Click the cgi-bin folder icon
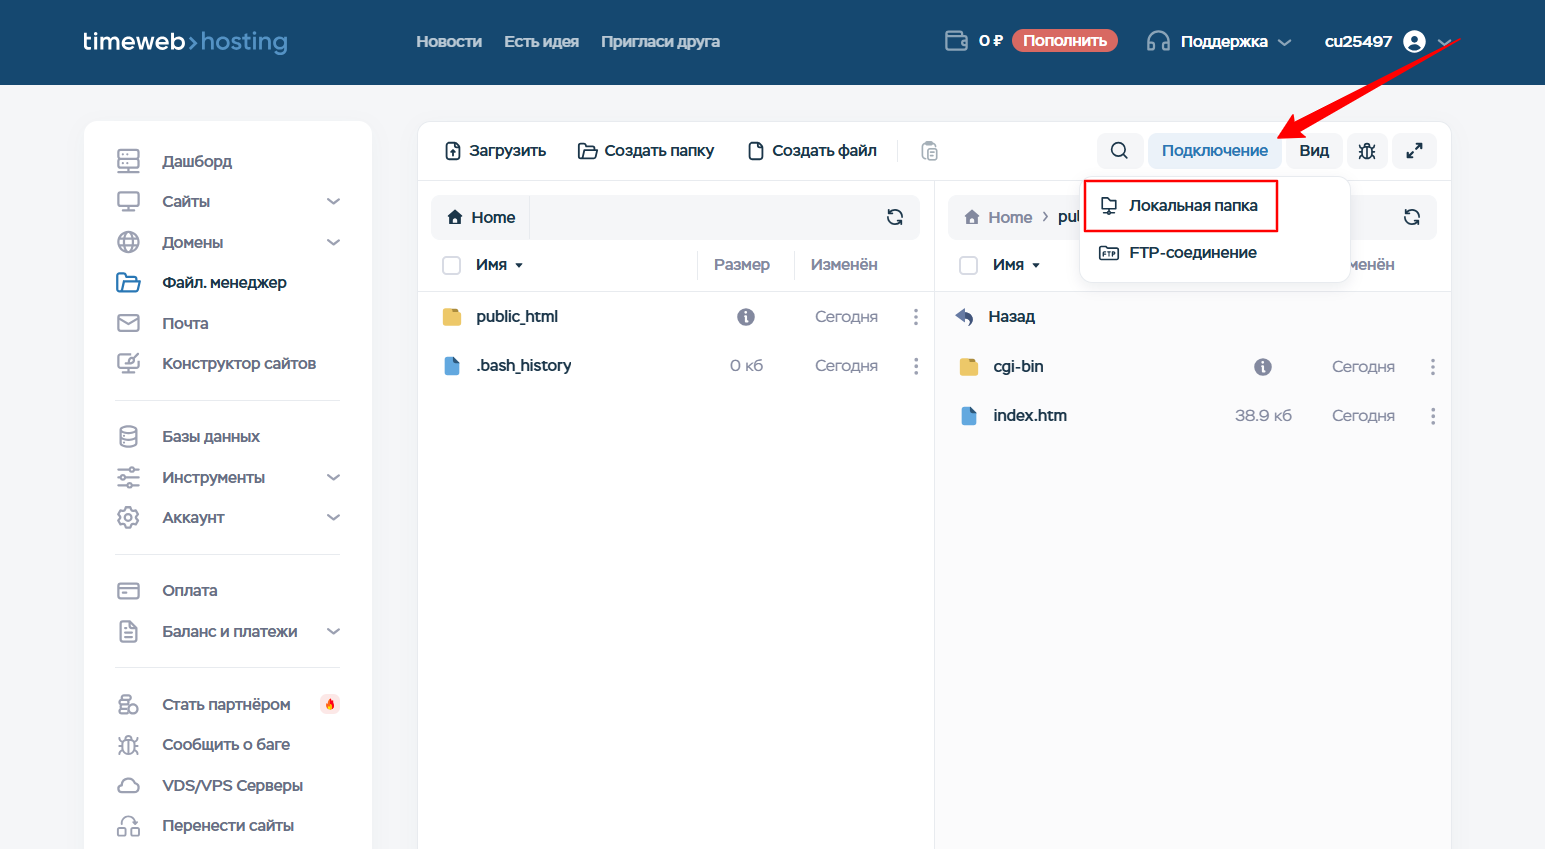This screenshot has height=849, width=1545. (x=969, y=367)
